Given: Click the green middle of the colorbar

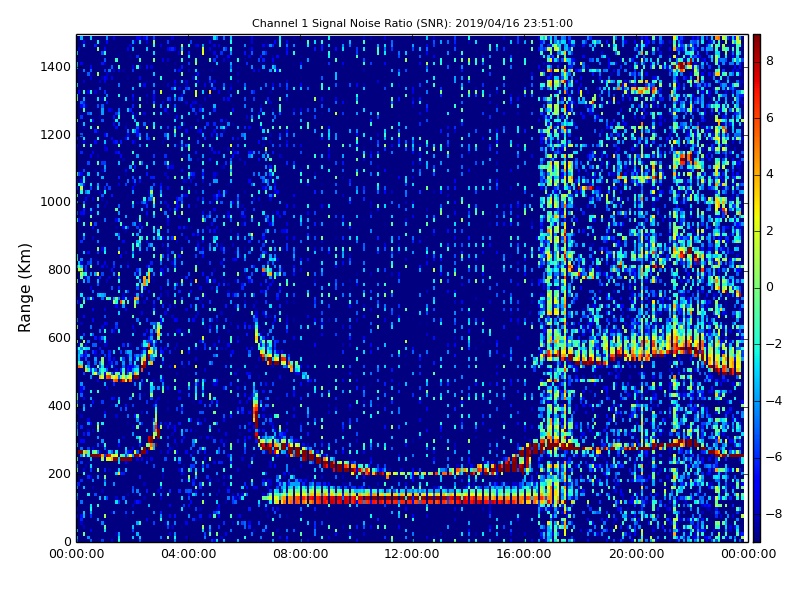Looking at the screenshot, I should pyautogui.click(x=757, y=288).
